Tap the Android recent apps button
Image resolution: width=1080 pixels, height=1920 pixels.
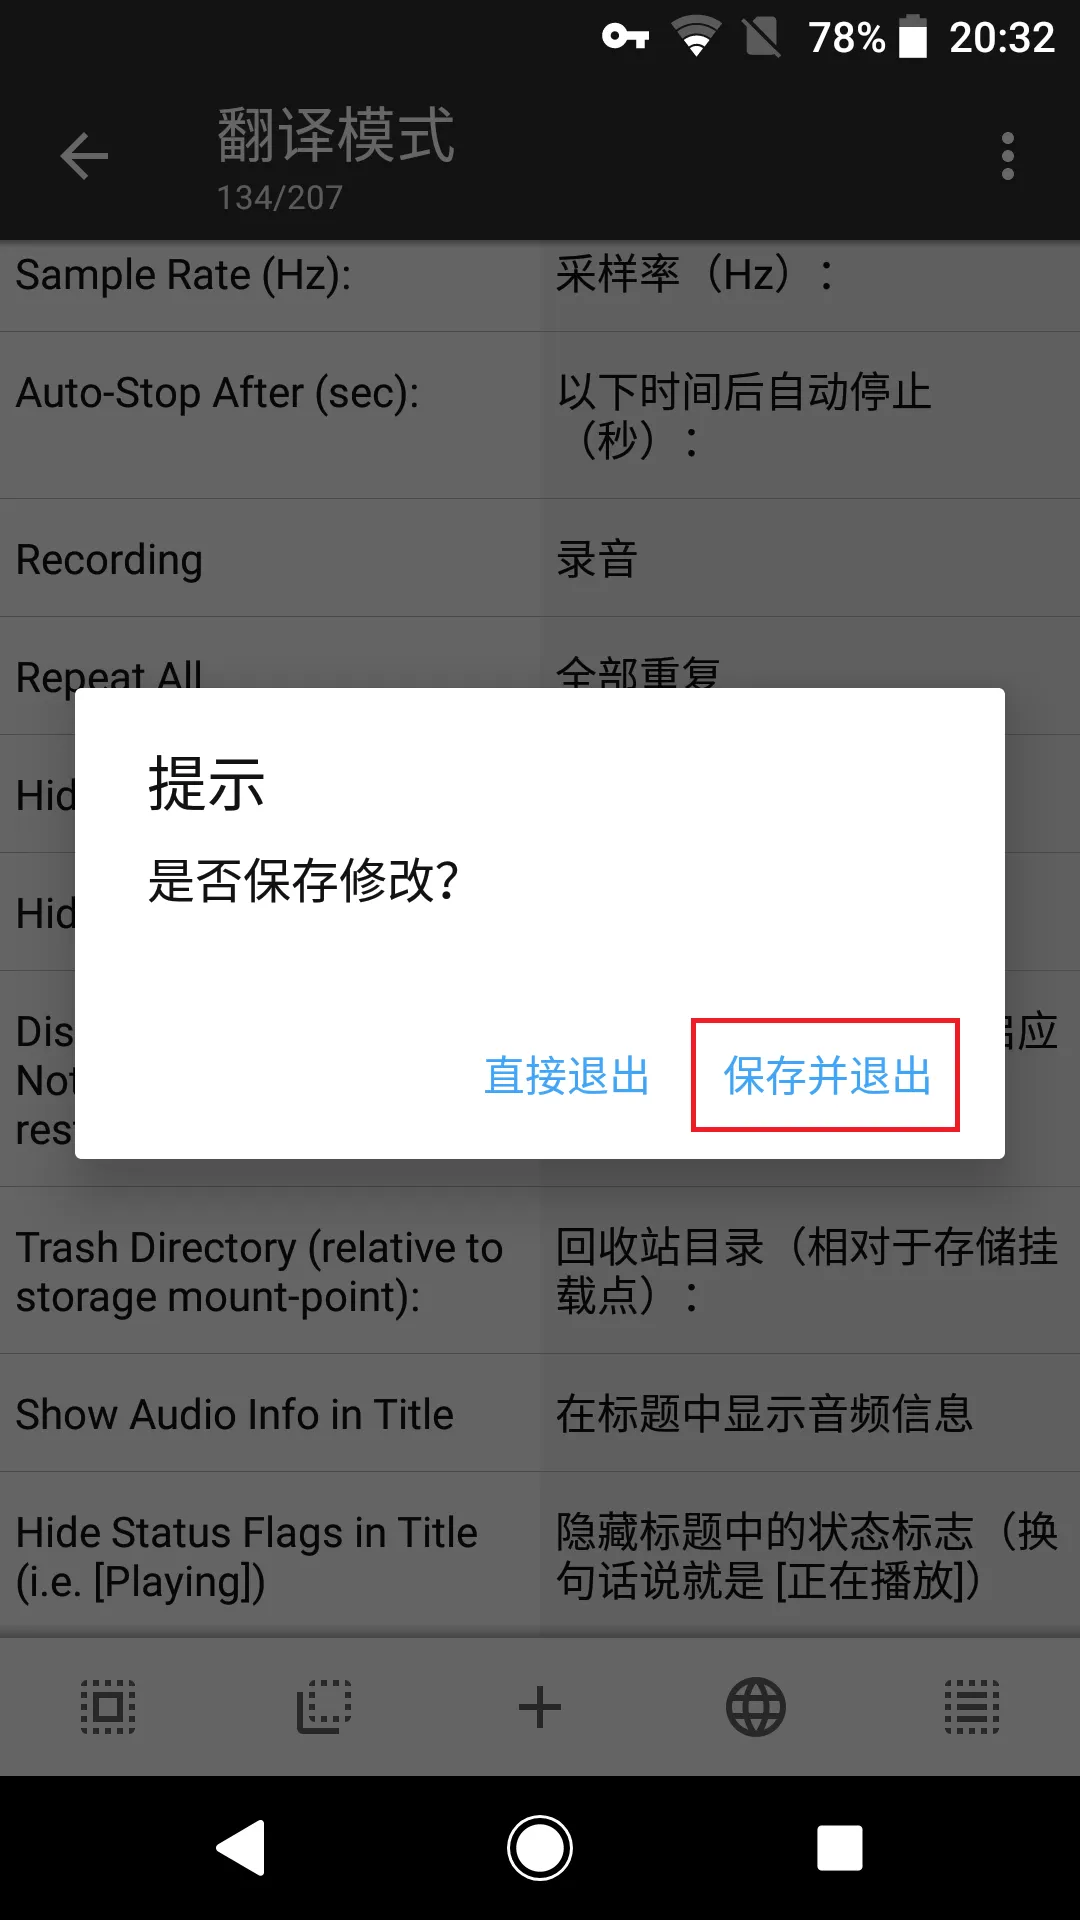pyautogui.click(x=840, y=1847)
